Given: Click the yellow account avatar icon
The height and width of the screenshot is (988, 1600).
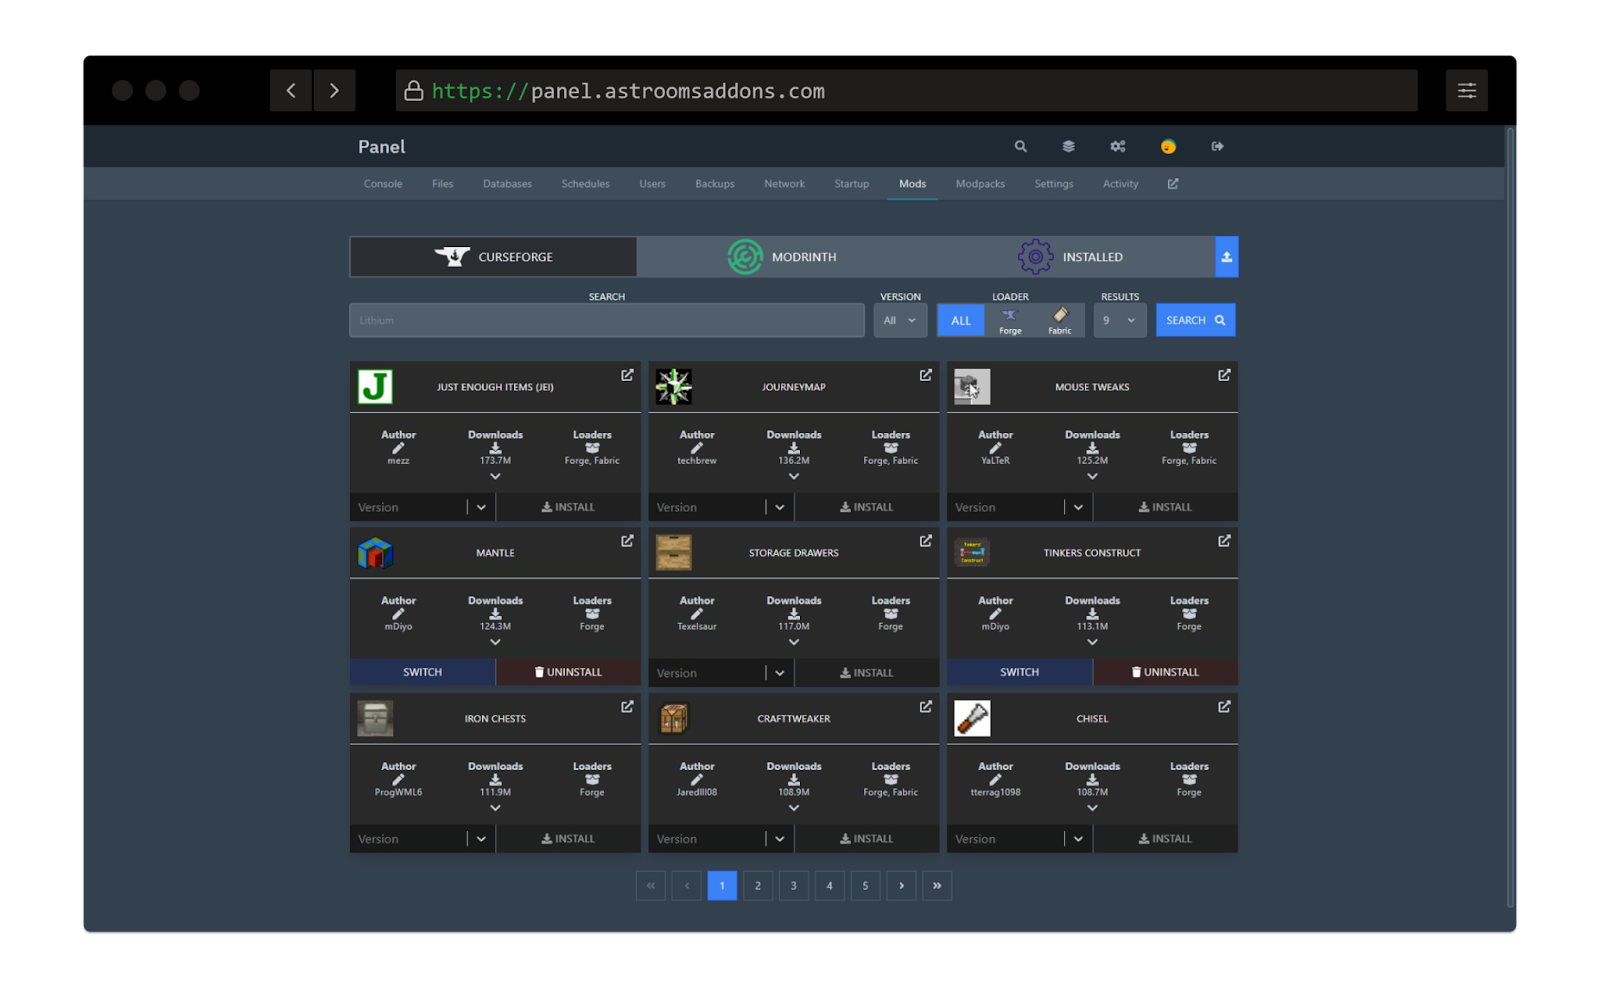Looking at the screenshot, I should tap(1168, 146).
